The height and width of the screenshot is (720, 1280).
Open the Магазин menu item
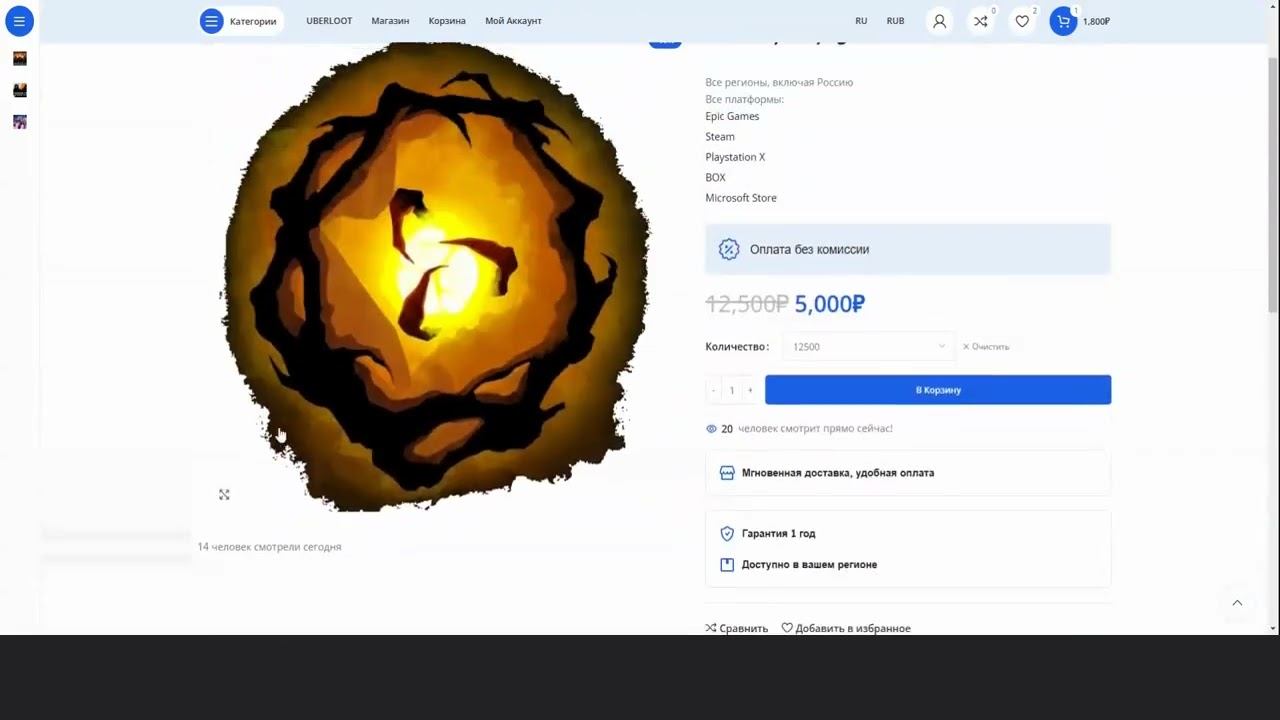(x=390, y=21)
